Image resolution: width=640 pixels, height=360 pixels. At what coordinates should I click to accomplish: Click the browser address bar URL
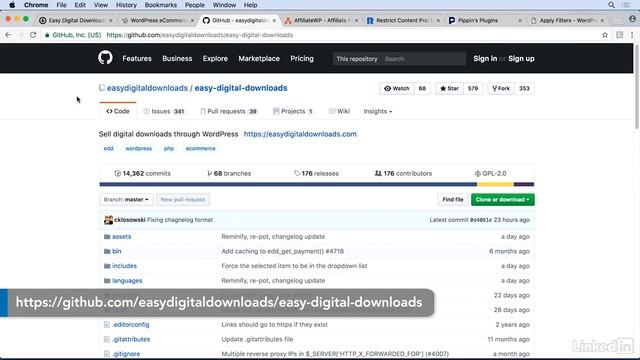tap(200, 35)
